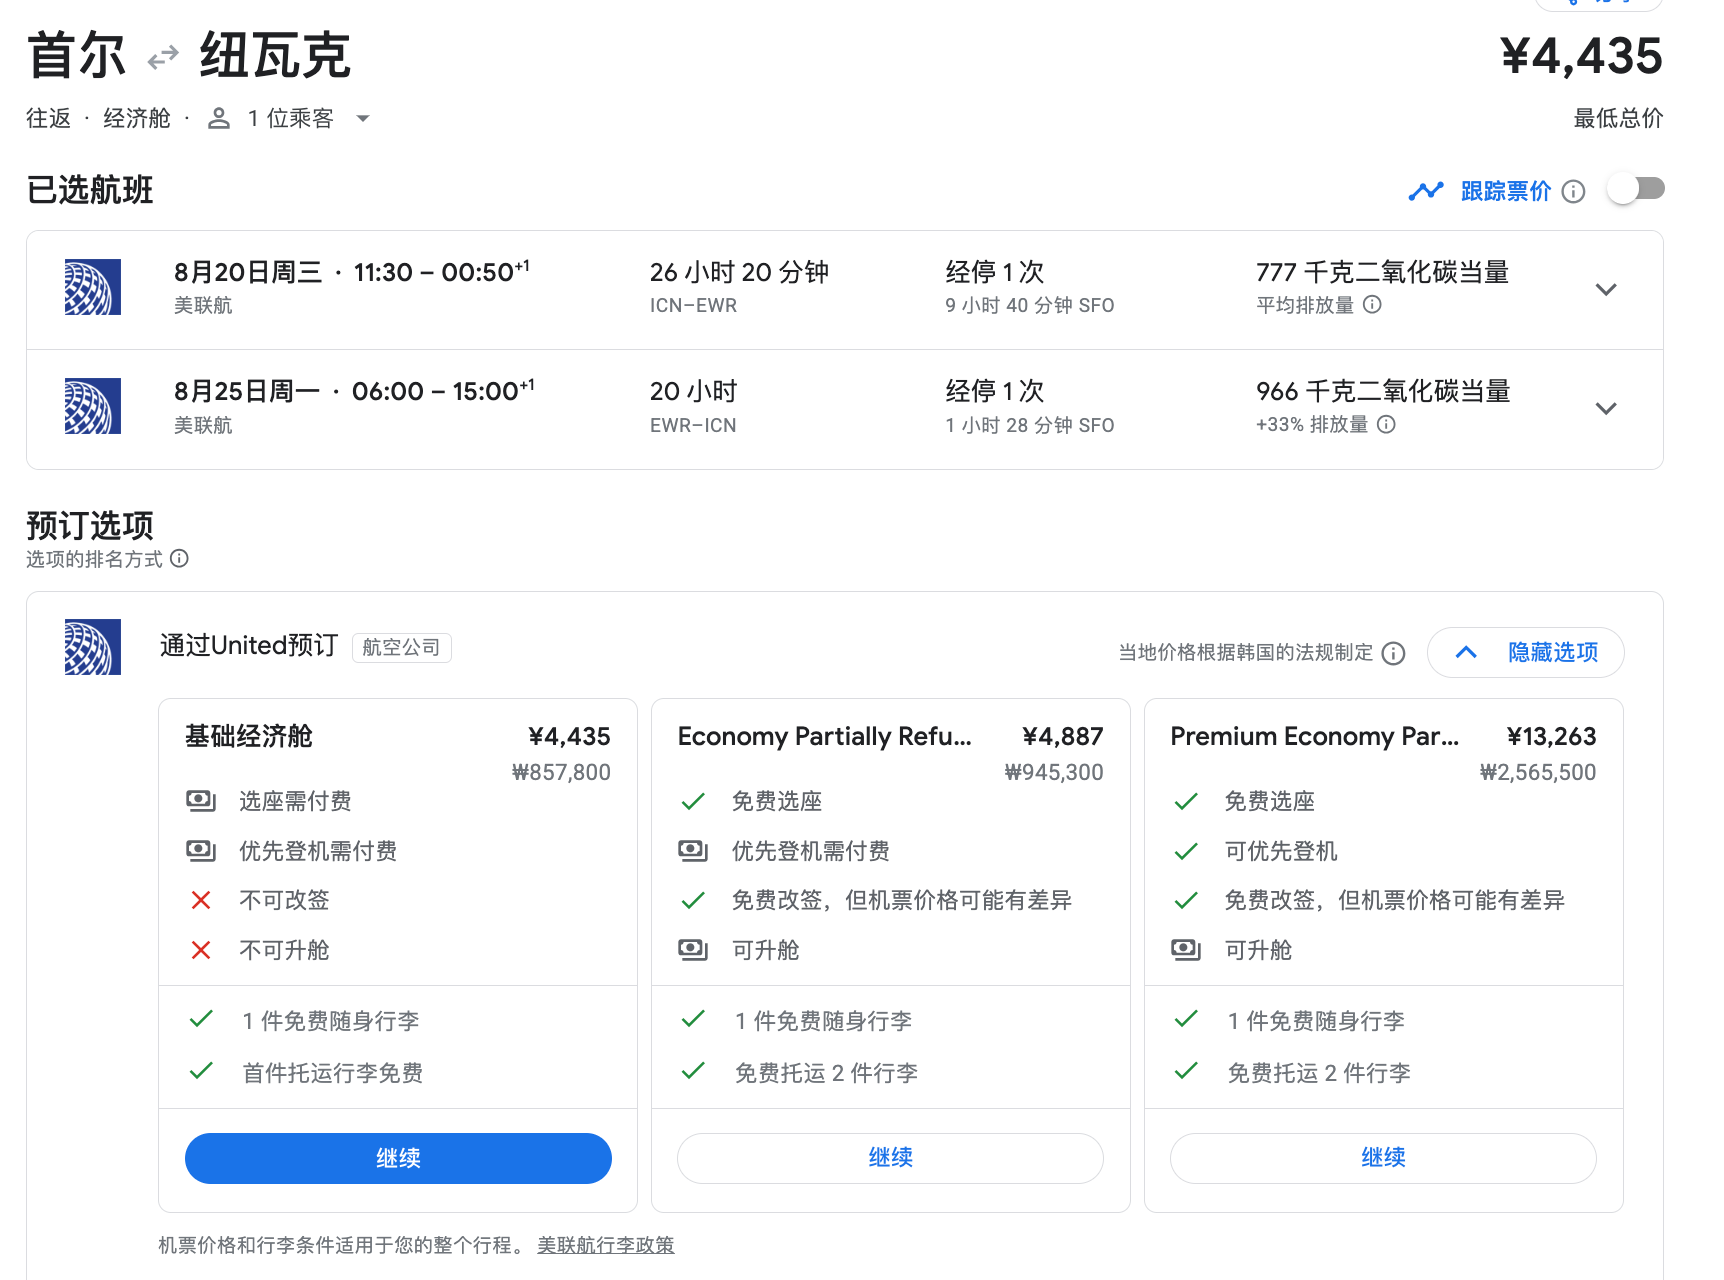Select the Premium Economy fare card title

click(1314, 737)
